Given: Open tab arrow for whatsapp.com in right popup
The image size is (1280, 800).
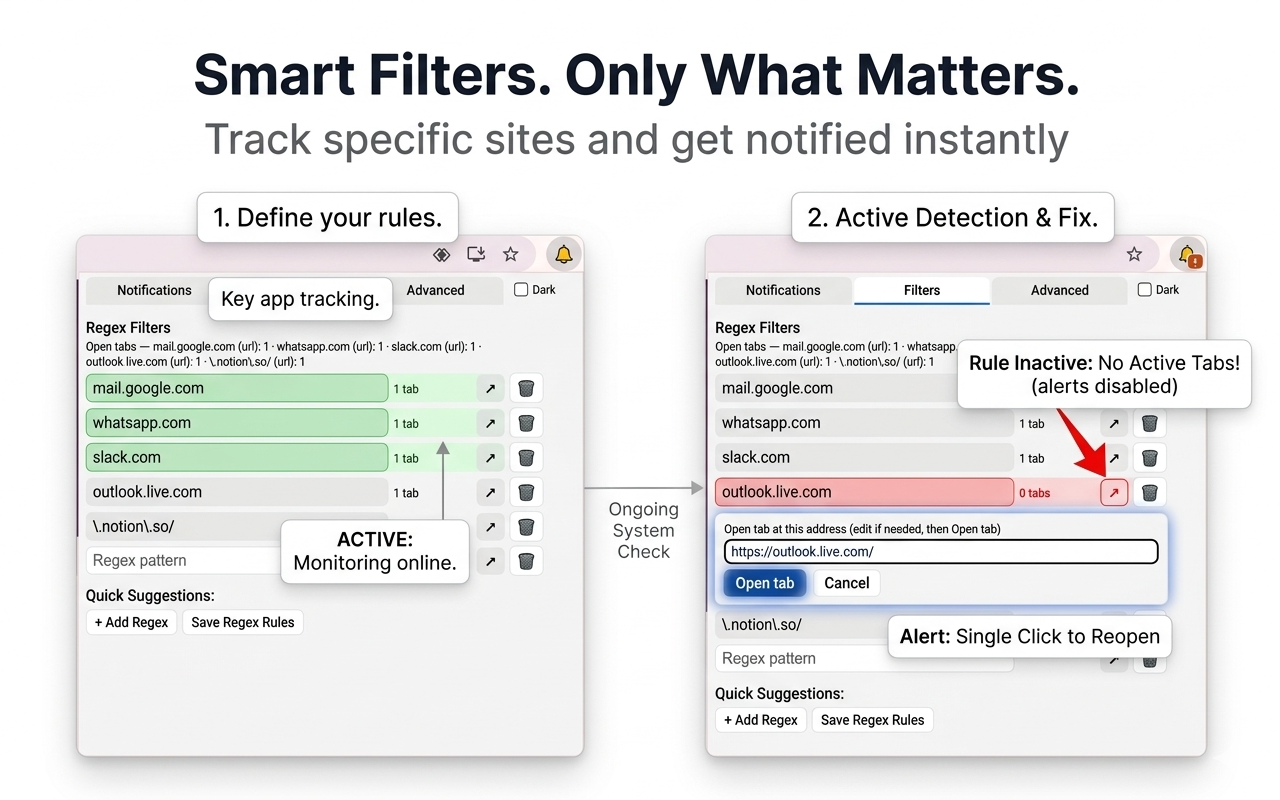Looking at the screenshot, I should pyautogui.click(x=1114, y=424).
